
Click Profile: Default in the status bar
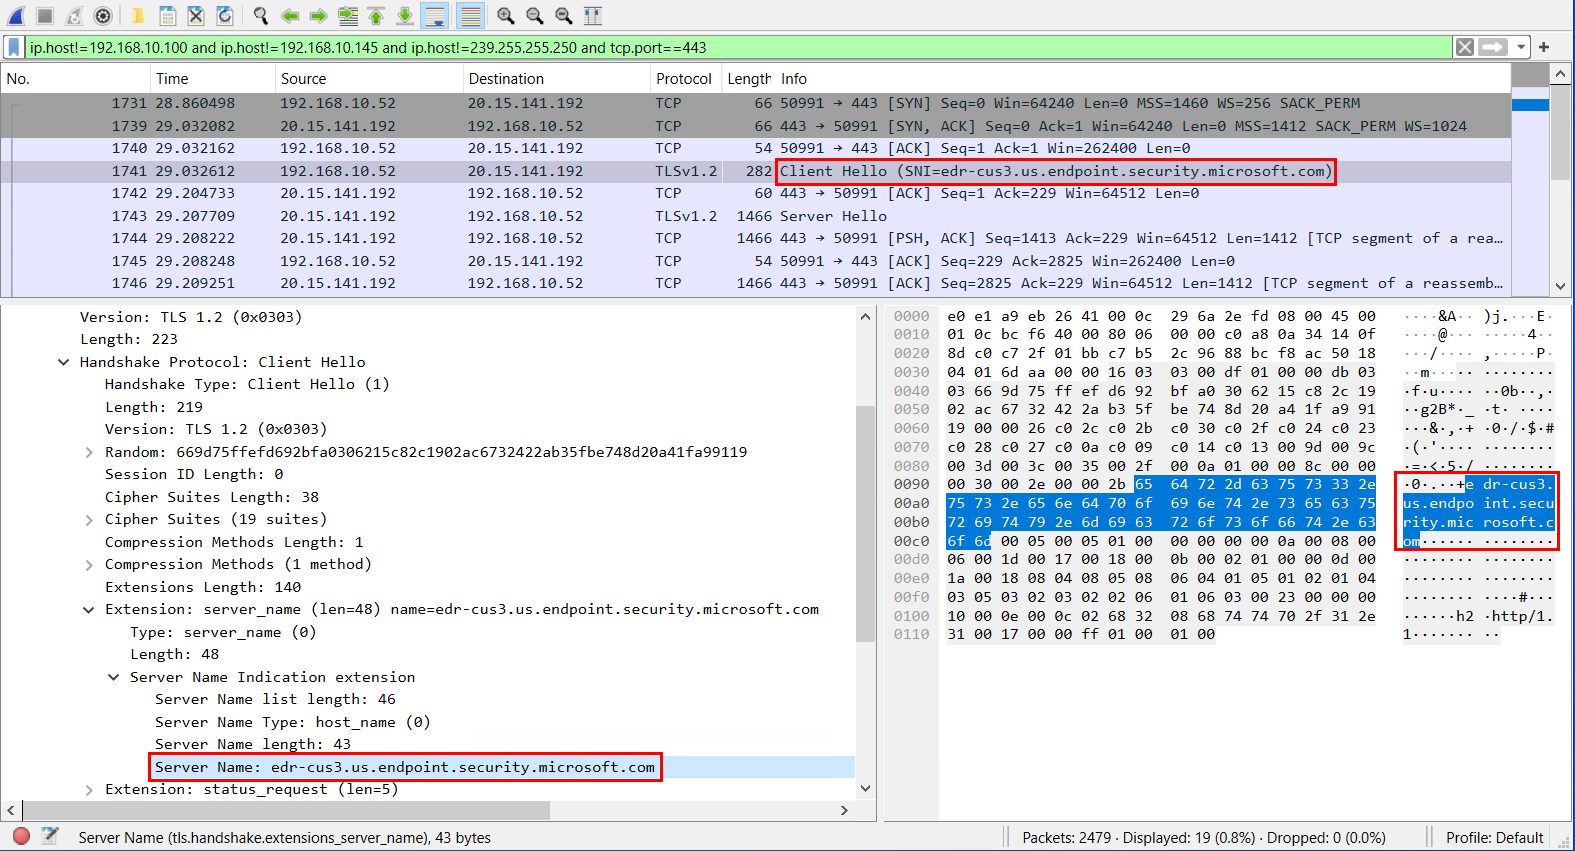pyautogui.click(x=1494, y=837)
